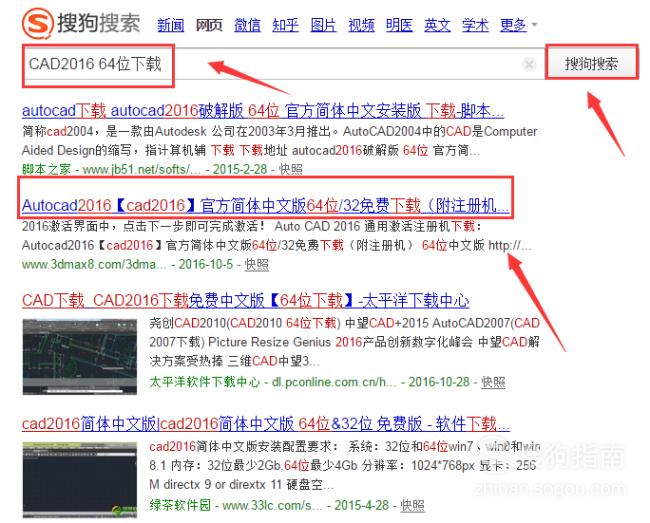Image resolution: width=650 pixels, height=523 pixels.
Task: Open the 视频 tab
Action: [361, 25]
